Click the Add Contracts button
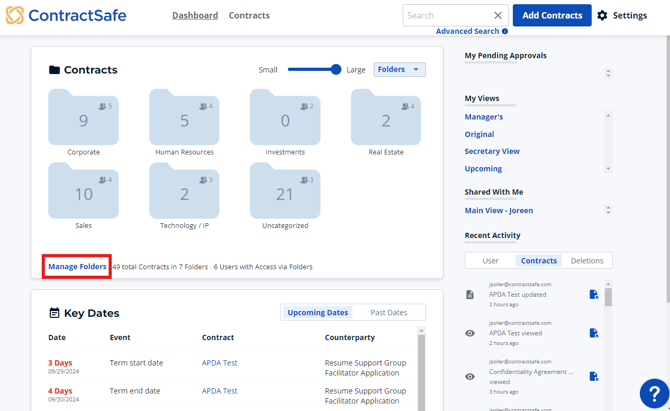The height and width of the screenshot is (411, 670). coord(552,16)
